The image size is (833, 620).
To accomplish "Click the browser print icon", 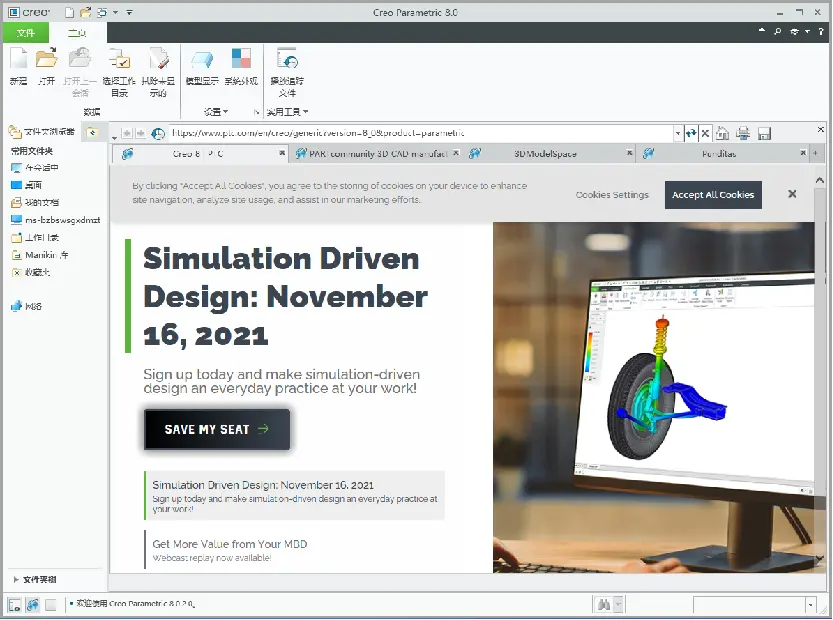I will coord(743,133).
